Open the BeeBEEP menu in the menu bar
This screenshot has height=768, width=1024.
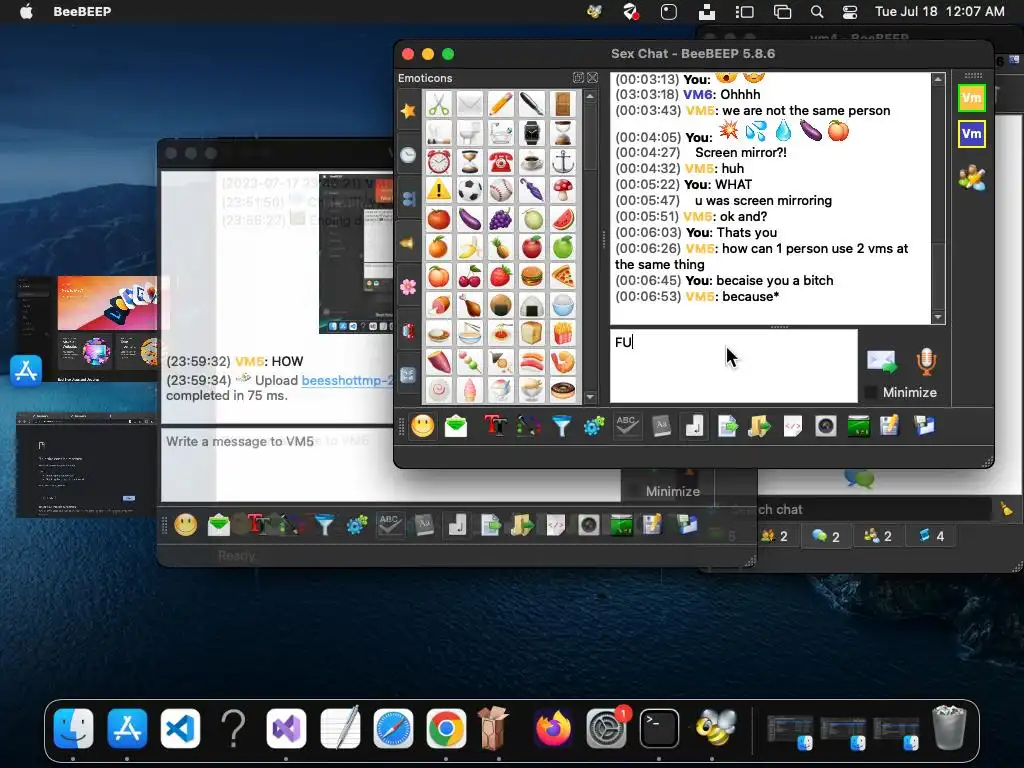[x=82, y=11]
